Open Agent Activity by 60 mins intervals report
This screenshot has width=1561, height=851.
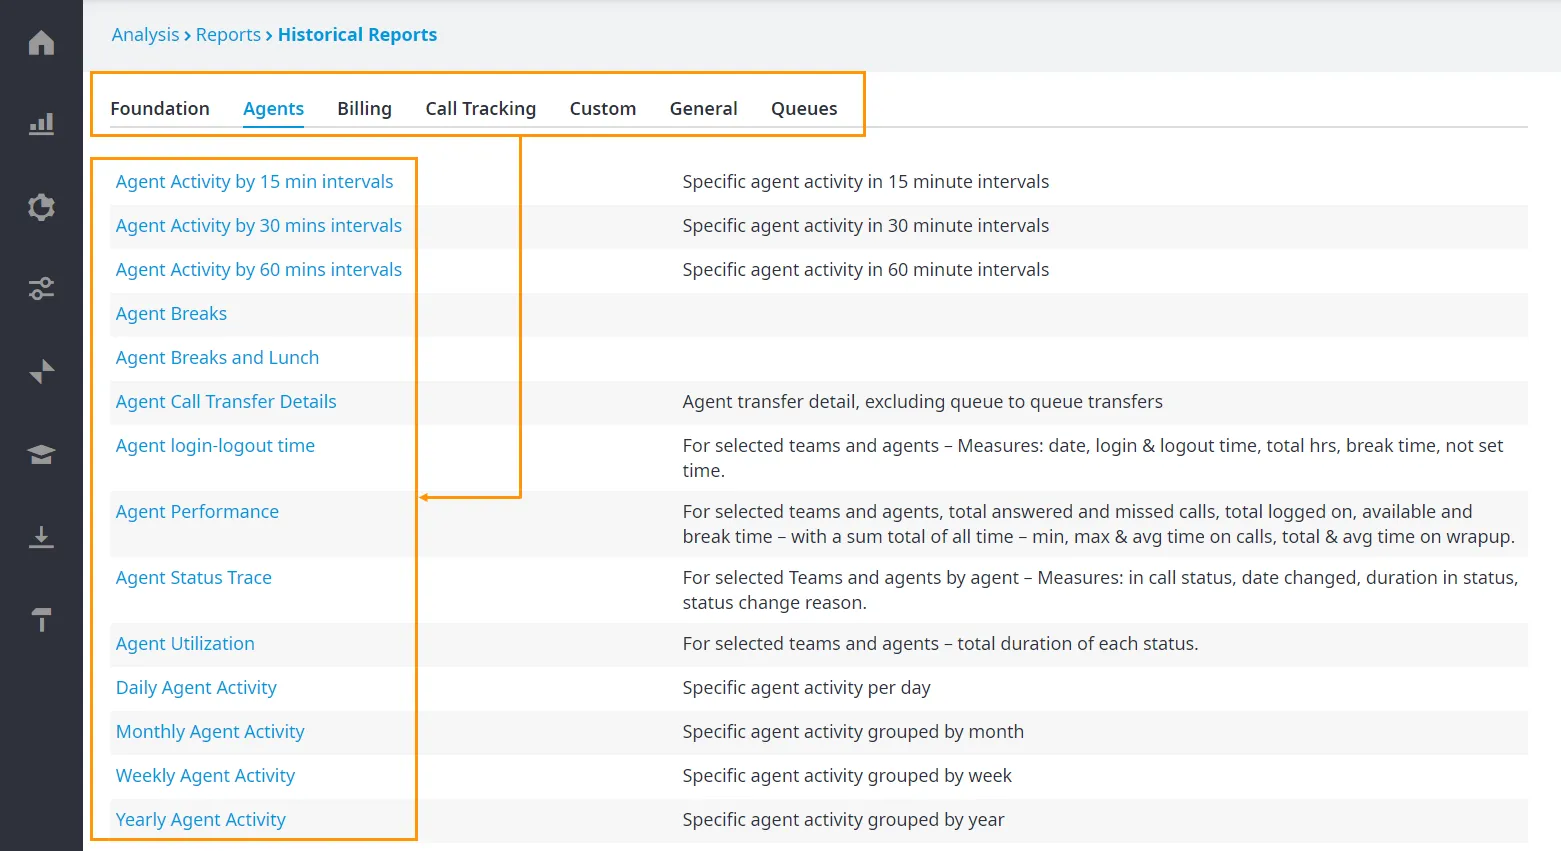click(259, 270)
